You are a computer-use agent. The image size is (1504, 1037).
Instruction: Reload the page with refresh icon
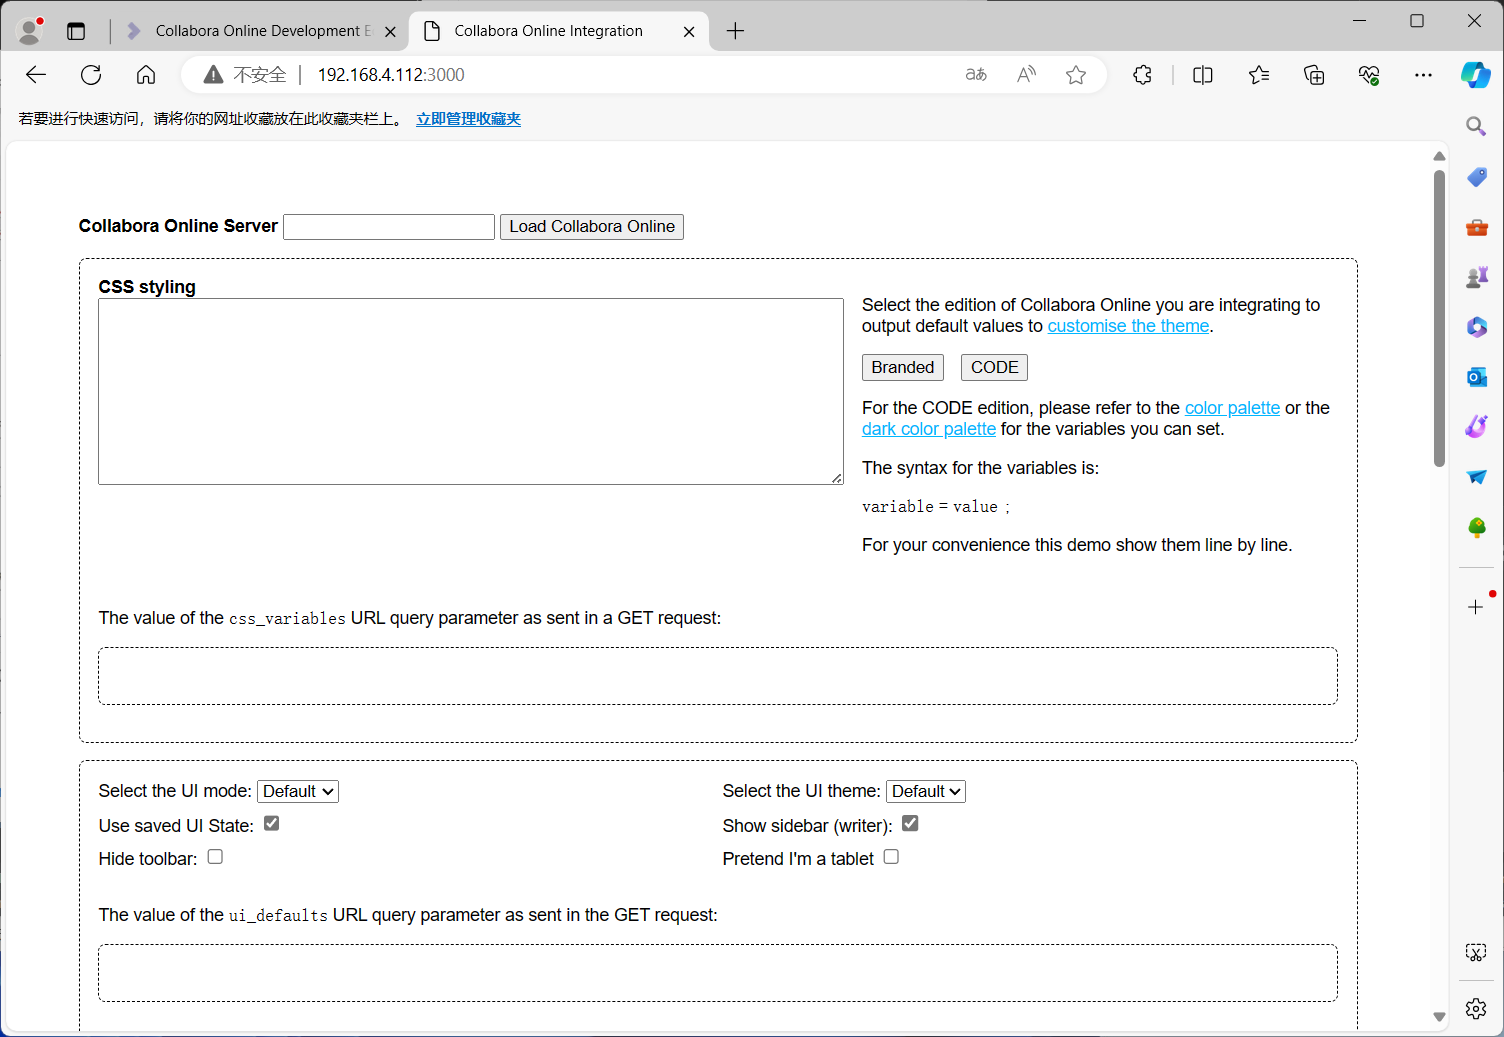click(x=91, y=75)
